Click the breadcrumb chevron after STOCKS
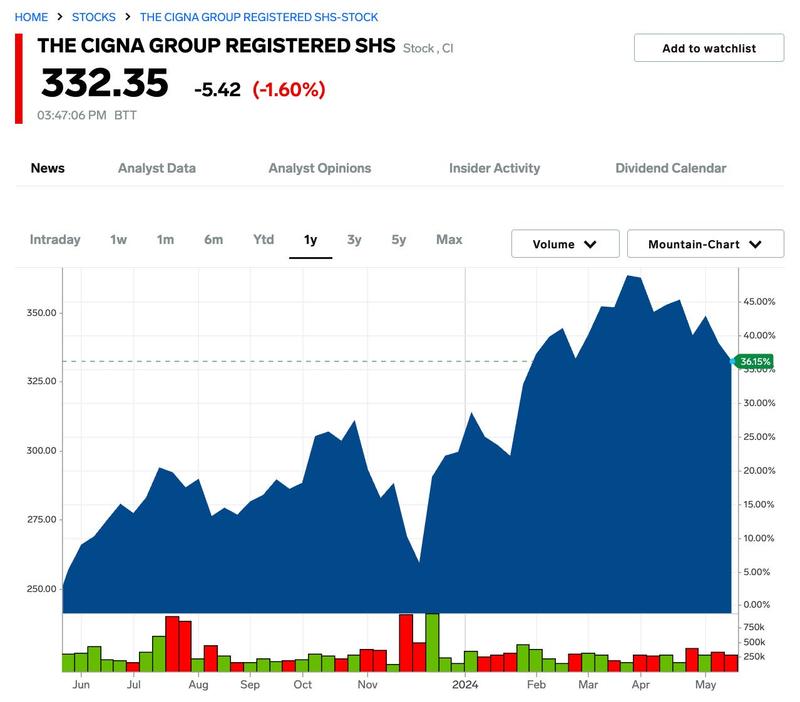Viewport: 800px width, 702px height. [128, 17]
